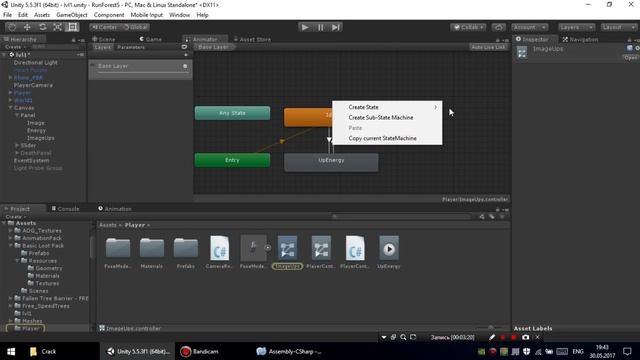Viewport: 640px width, 360px height.
Task: Click the cloud services icon
Action: pos(498,27)
